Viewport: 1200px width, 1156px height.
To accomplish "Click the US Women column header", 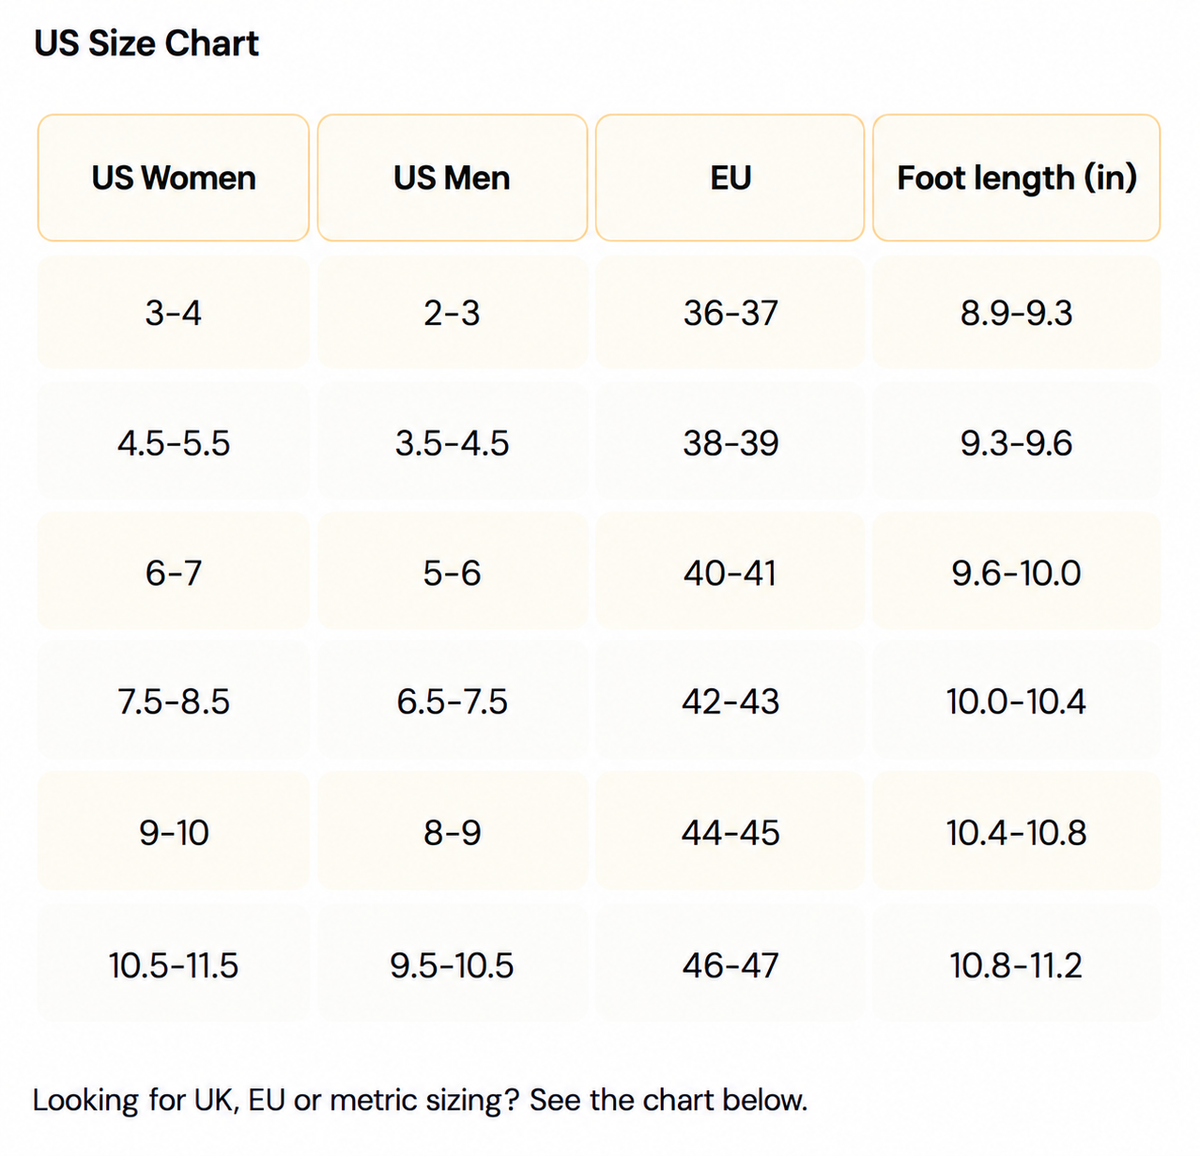I will 173,178.
